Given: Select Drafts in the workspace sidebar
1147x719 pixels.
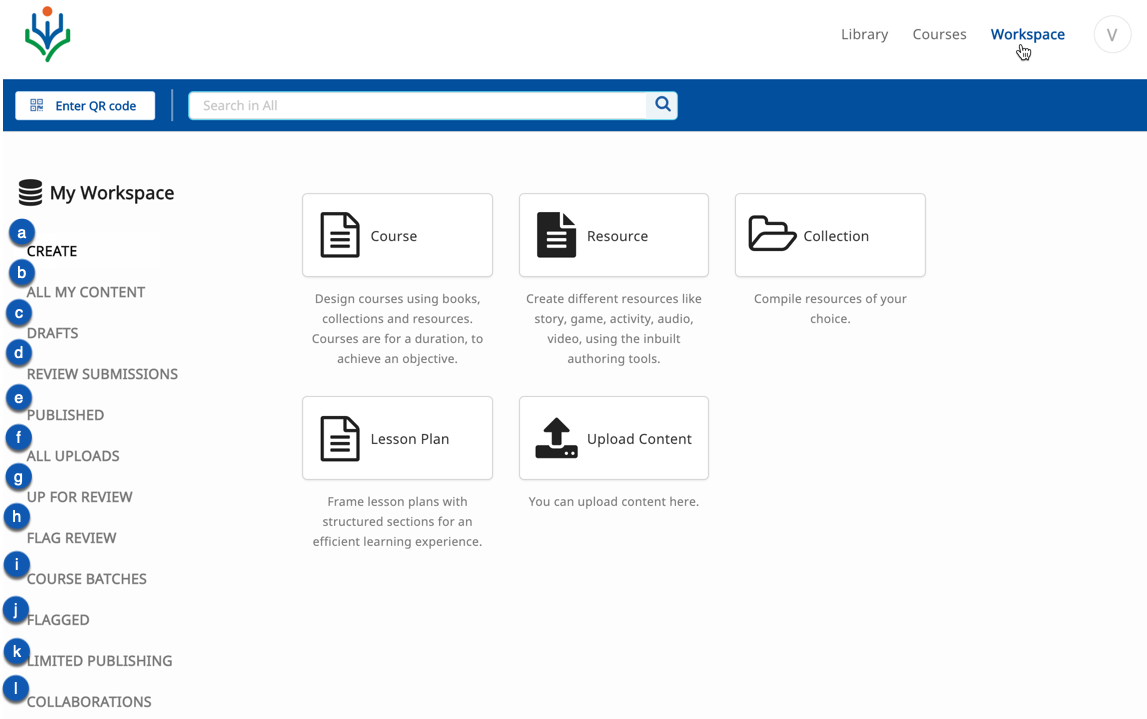Looking at the screenshot, I should coord(53,333).
